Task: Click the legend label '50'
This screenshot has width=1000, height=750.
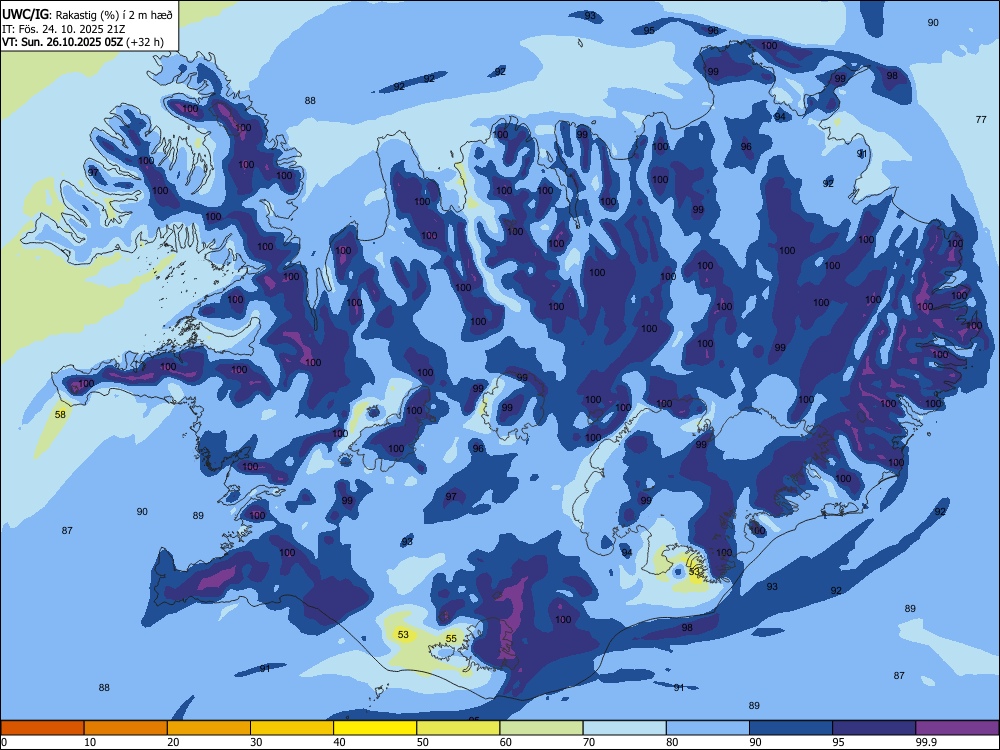Action: (423, 742)
